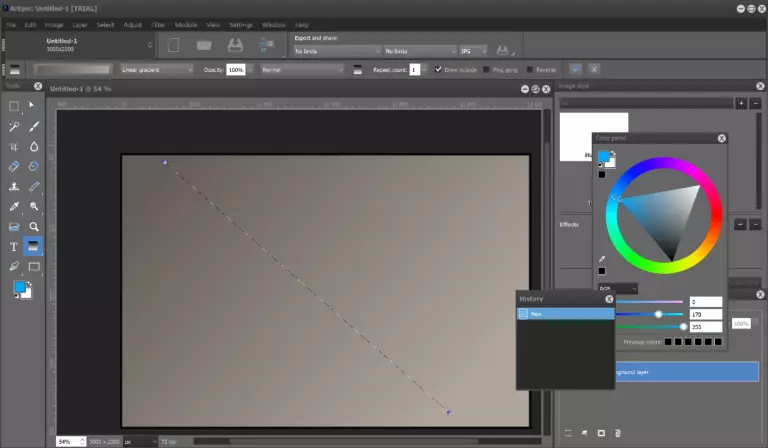This screenshot has width=768, height=448.
Task: Select the move arrow tool
Action: [32, 105]
